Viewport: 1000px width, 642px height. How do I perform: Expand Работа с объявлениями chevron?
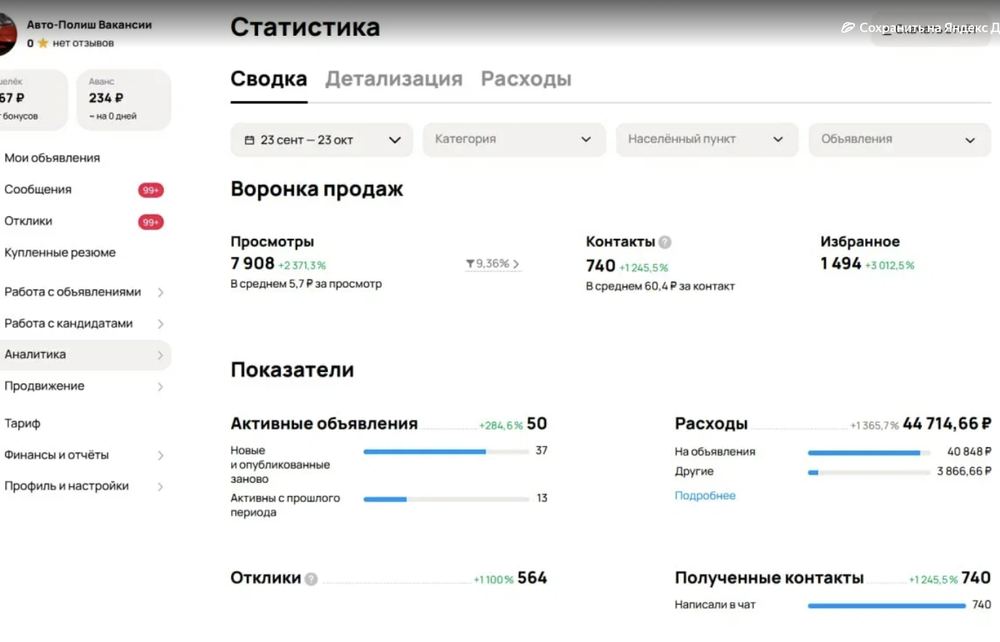161,293
